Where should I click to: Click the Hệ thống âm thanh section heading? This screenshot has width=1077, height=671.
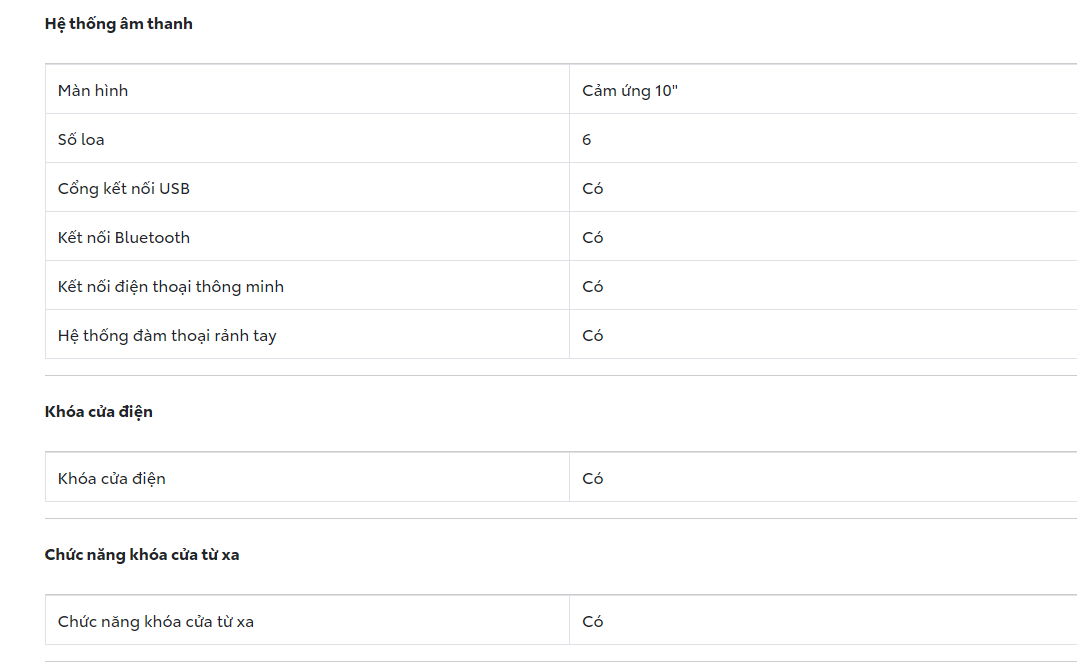118,24
